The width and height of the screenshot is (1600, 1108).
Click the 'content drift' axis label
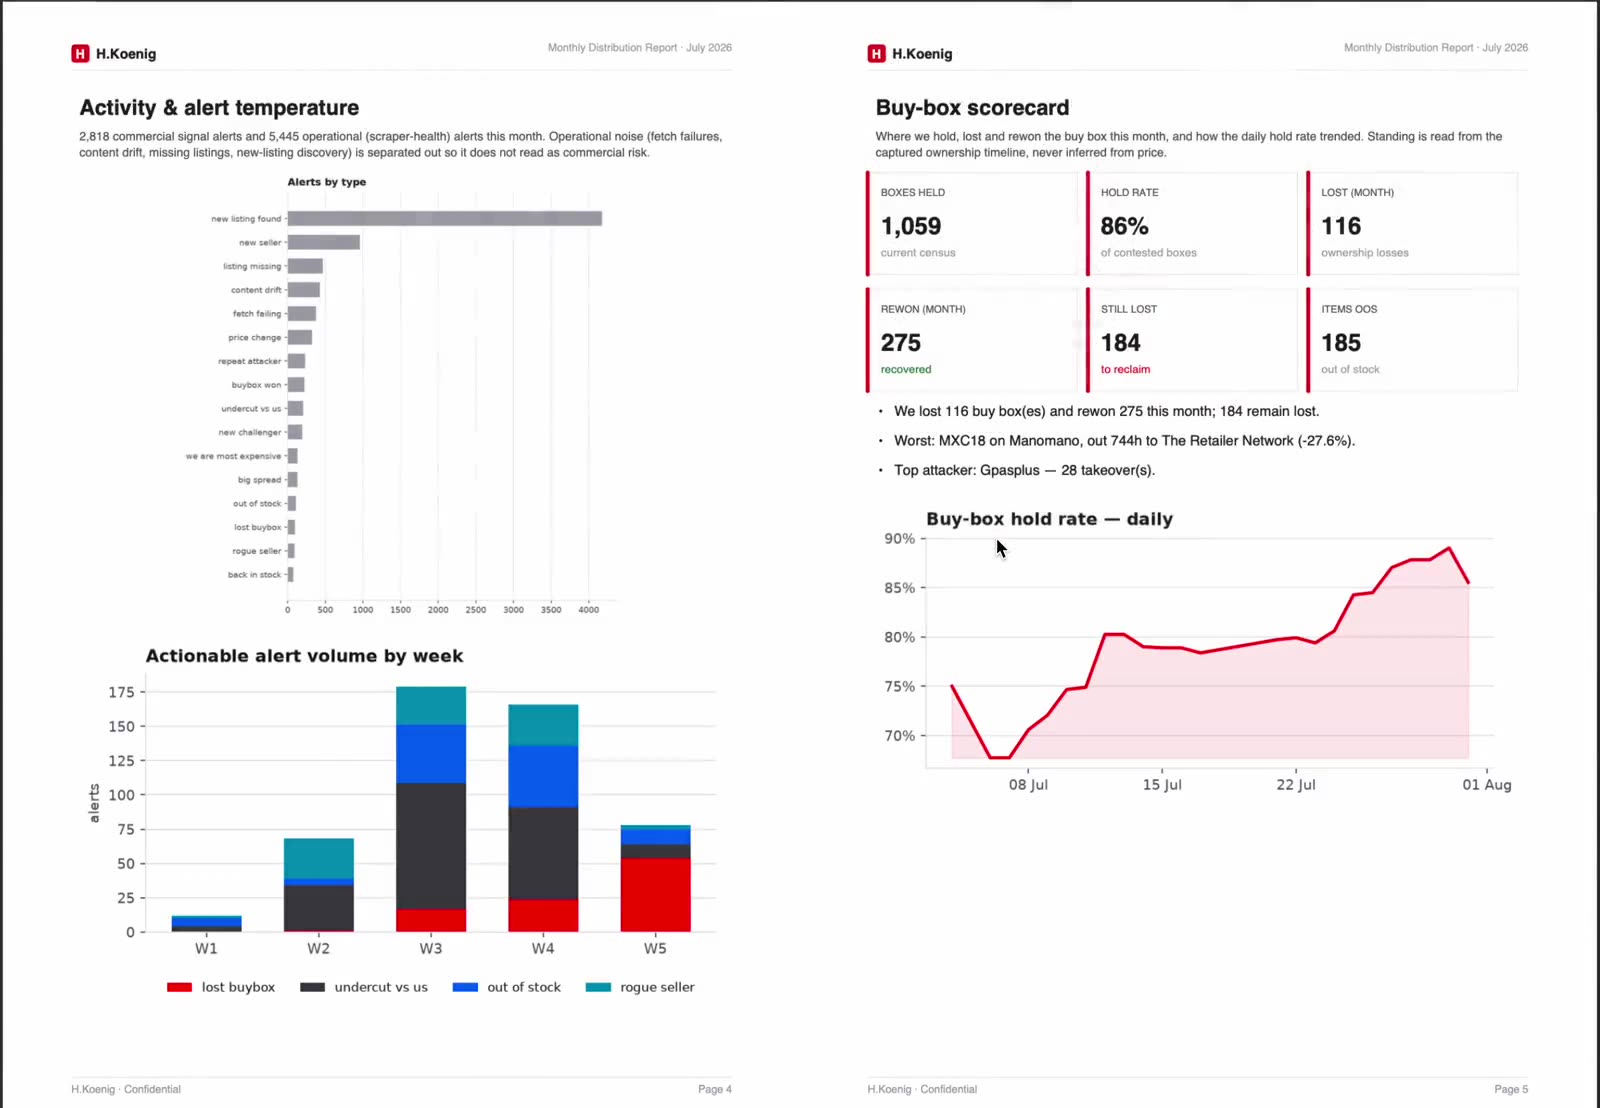(x=256, y=290)
